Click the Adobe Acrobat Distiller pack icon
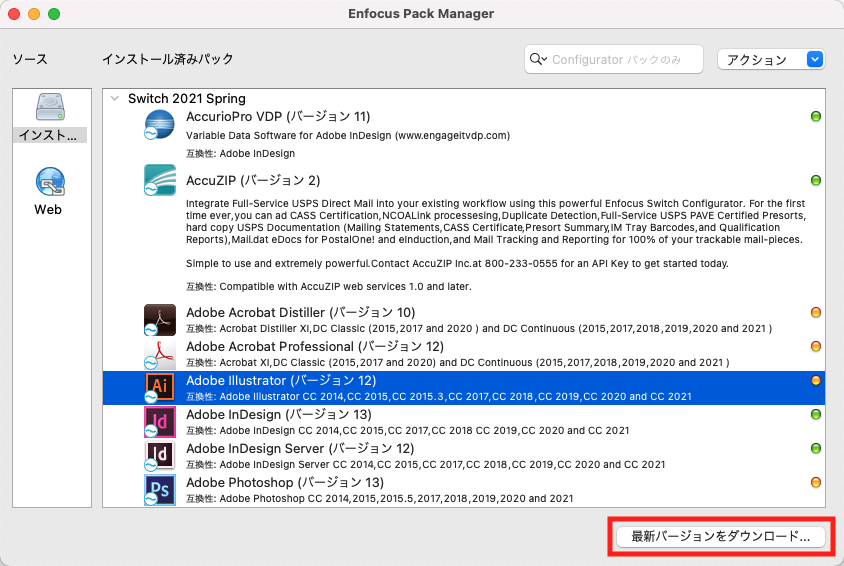This screenshot has height=566, width=844. 159,320
